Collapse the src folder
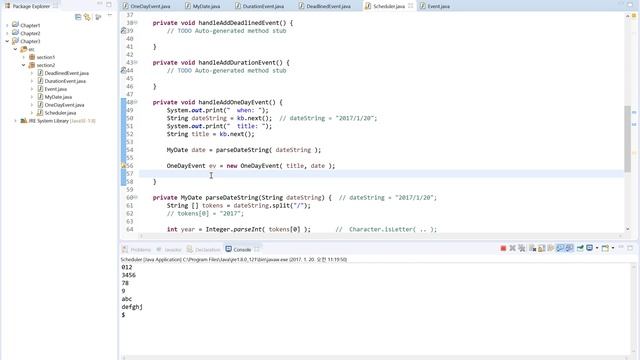Image resolution: width=640 pixels, height=360 pixels. click(15, 49)
